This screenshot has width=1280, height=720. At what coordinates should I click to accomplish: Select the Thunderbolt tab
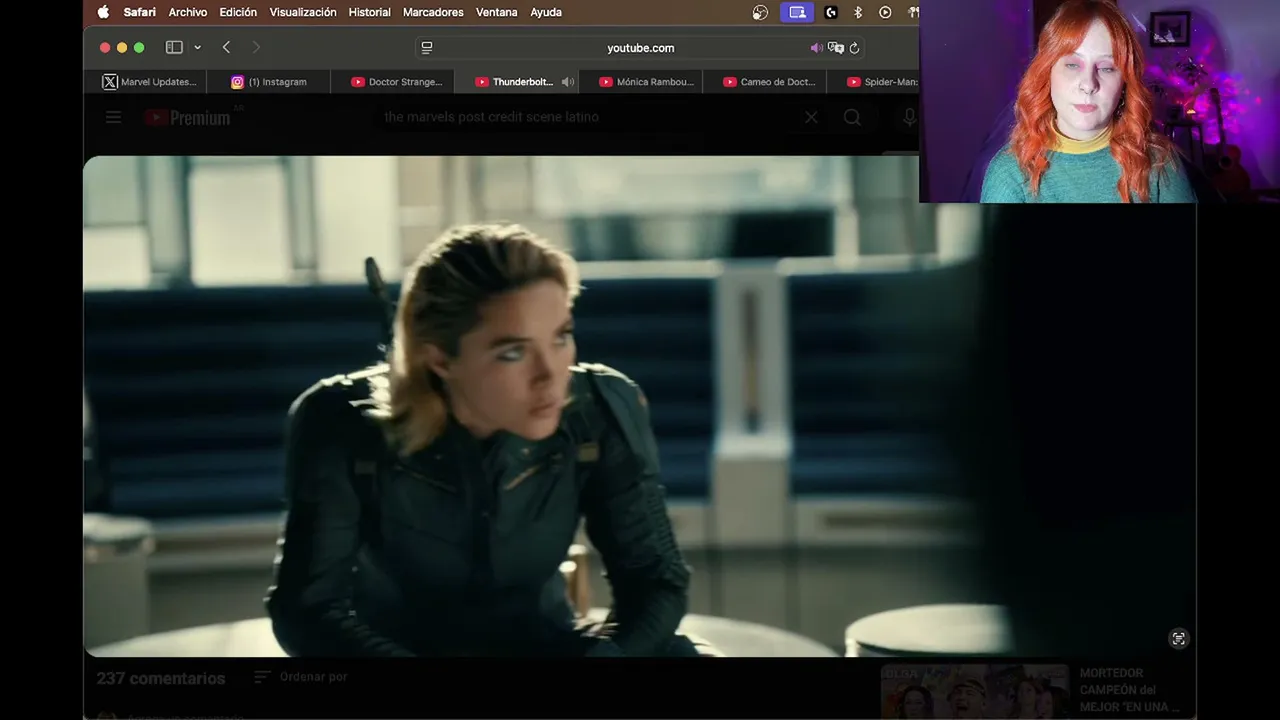coord(514,82)
